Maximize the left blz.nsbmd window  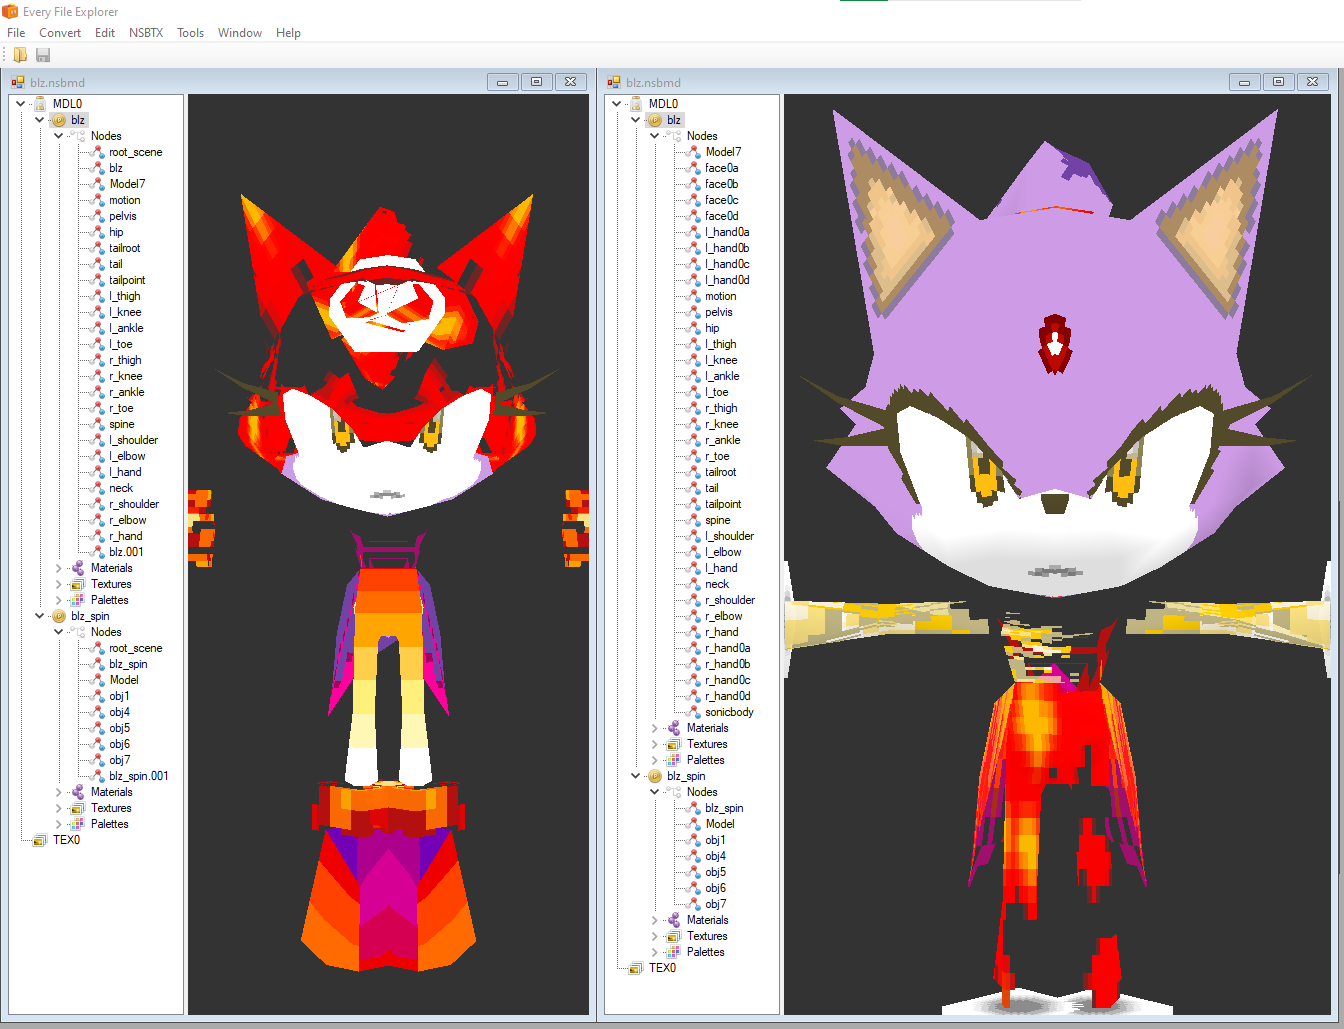(536, 82)
